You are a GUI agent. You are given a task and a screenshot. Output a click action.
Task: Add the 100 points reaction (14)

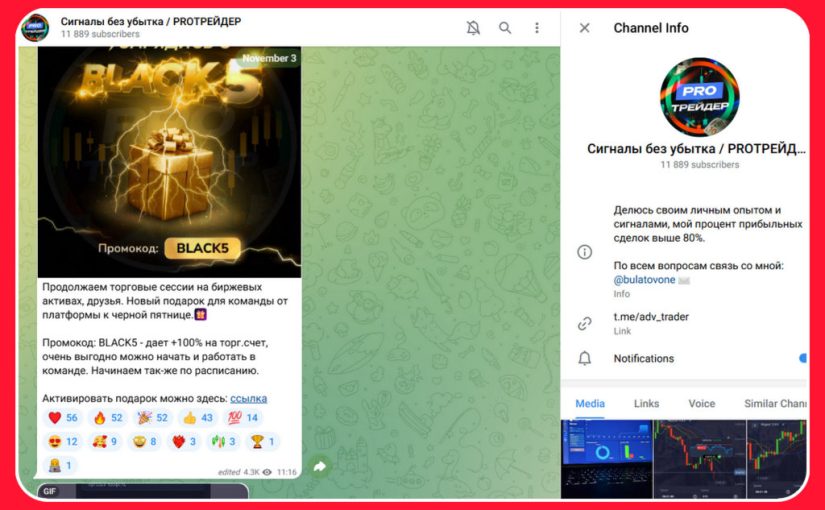tap(244, 418)
